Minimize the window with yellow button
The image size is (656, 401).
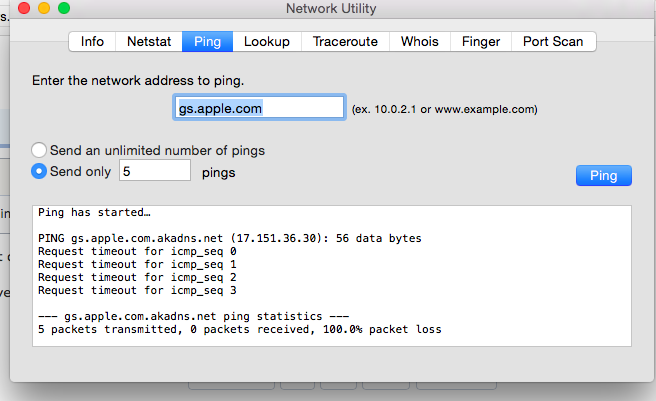pos(44,8)
